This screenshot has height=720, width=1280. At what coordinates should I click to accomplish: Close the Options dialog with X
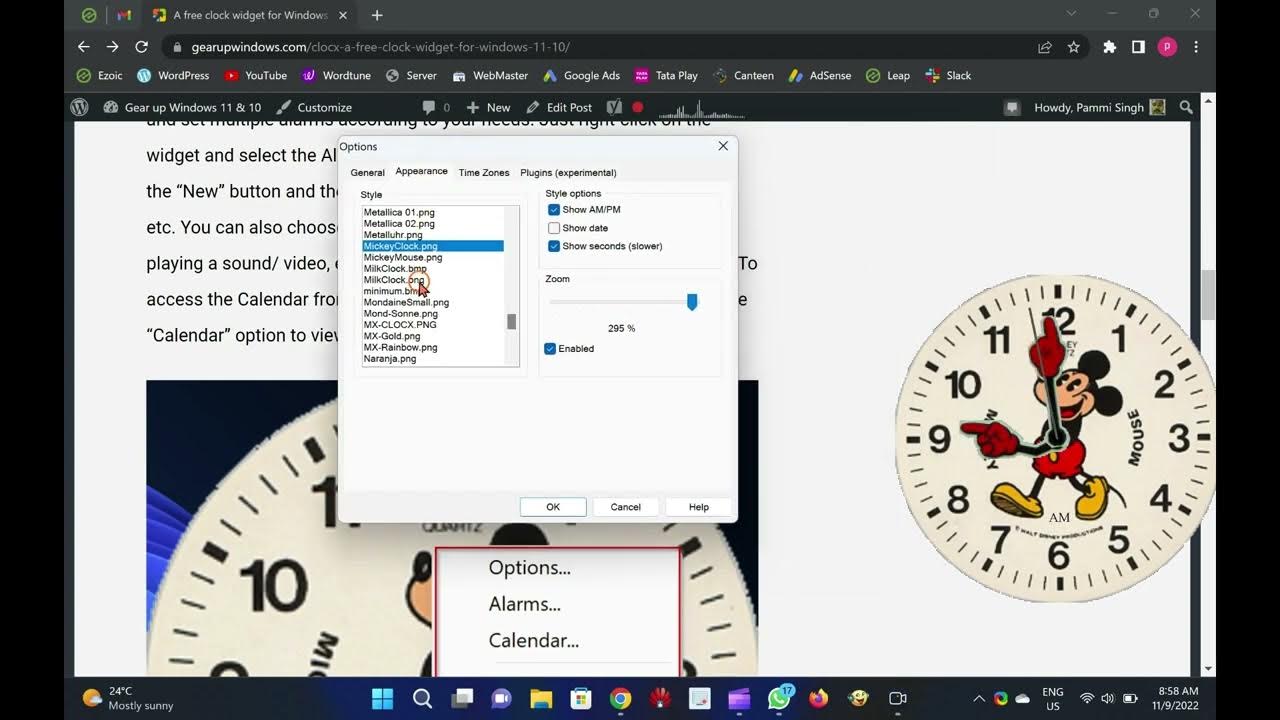pos(723,146)
